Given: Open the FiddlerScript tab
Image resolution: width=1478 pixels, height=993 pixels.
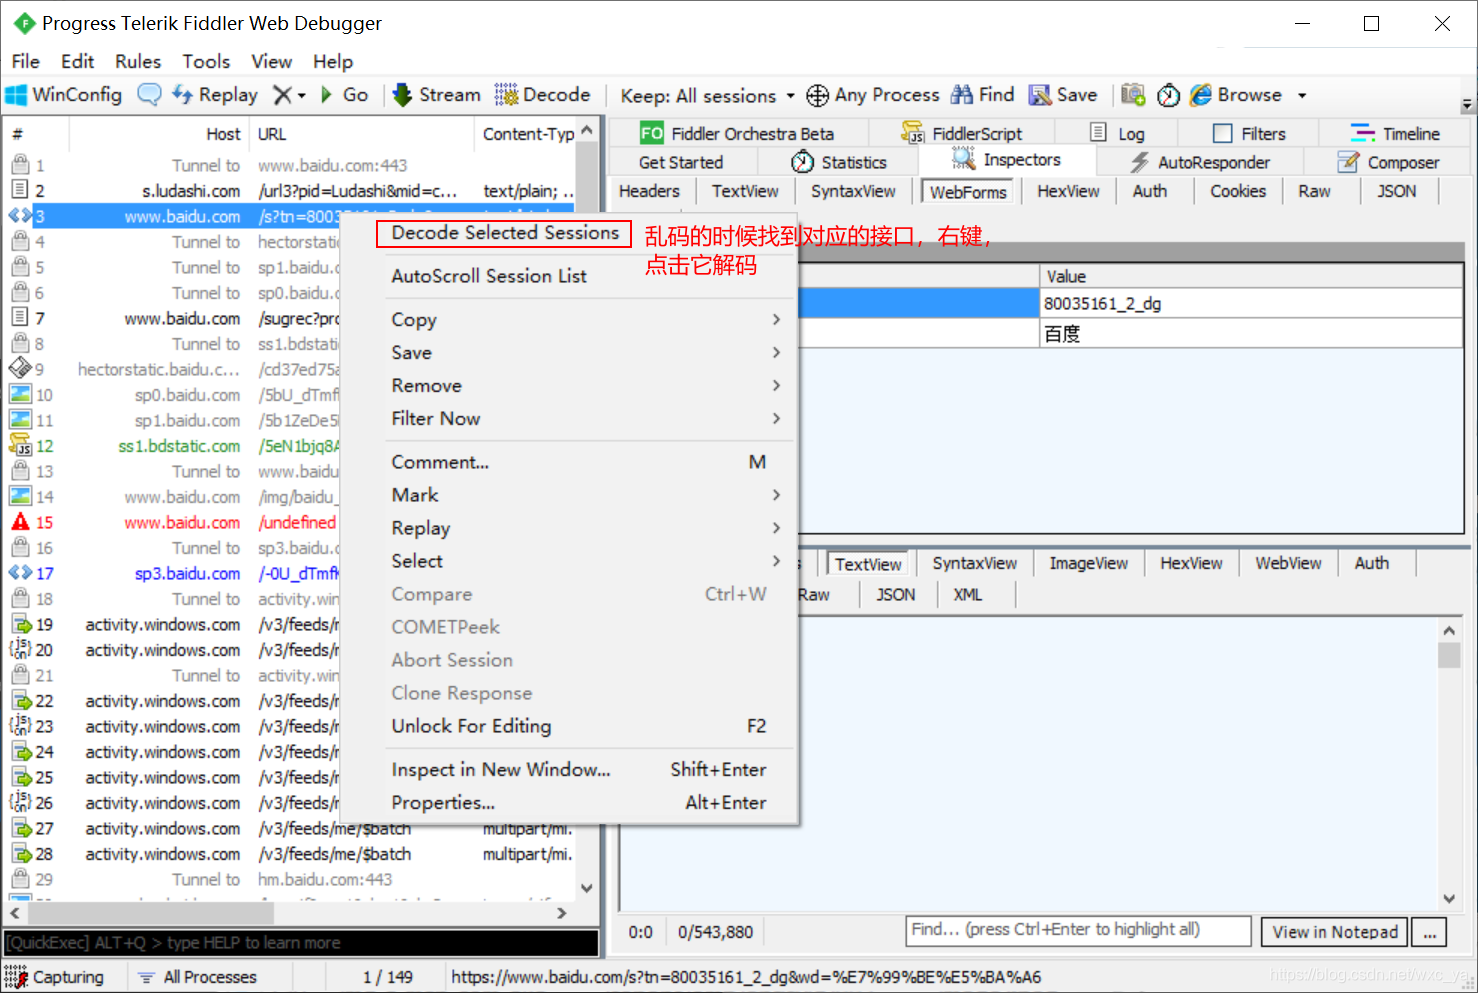Looking at the screenshot, I should [x=962, y=133].
